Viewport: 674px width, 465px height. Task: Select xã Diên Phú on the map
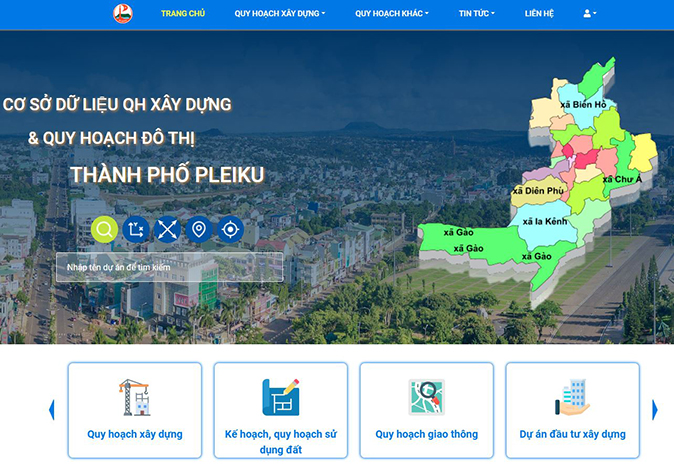(x=538, y=190)
